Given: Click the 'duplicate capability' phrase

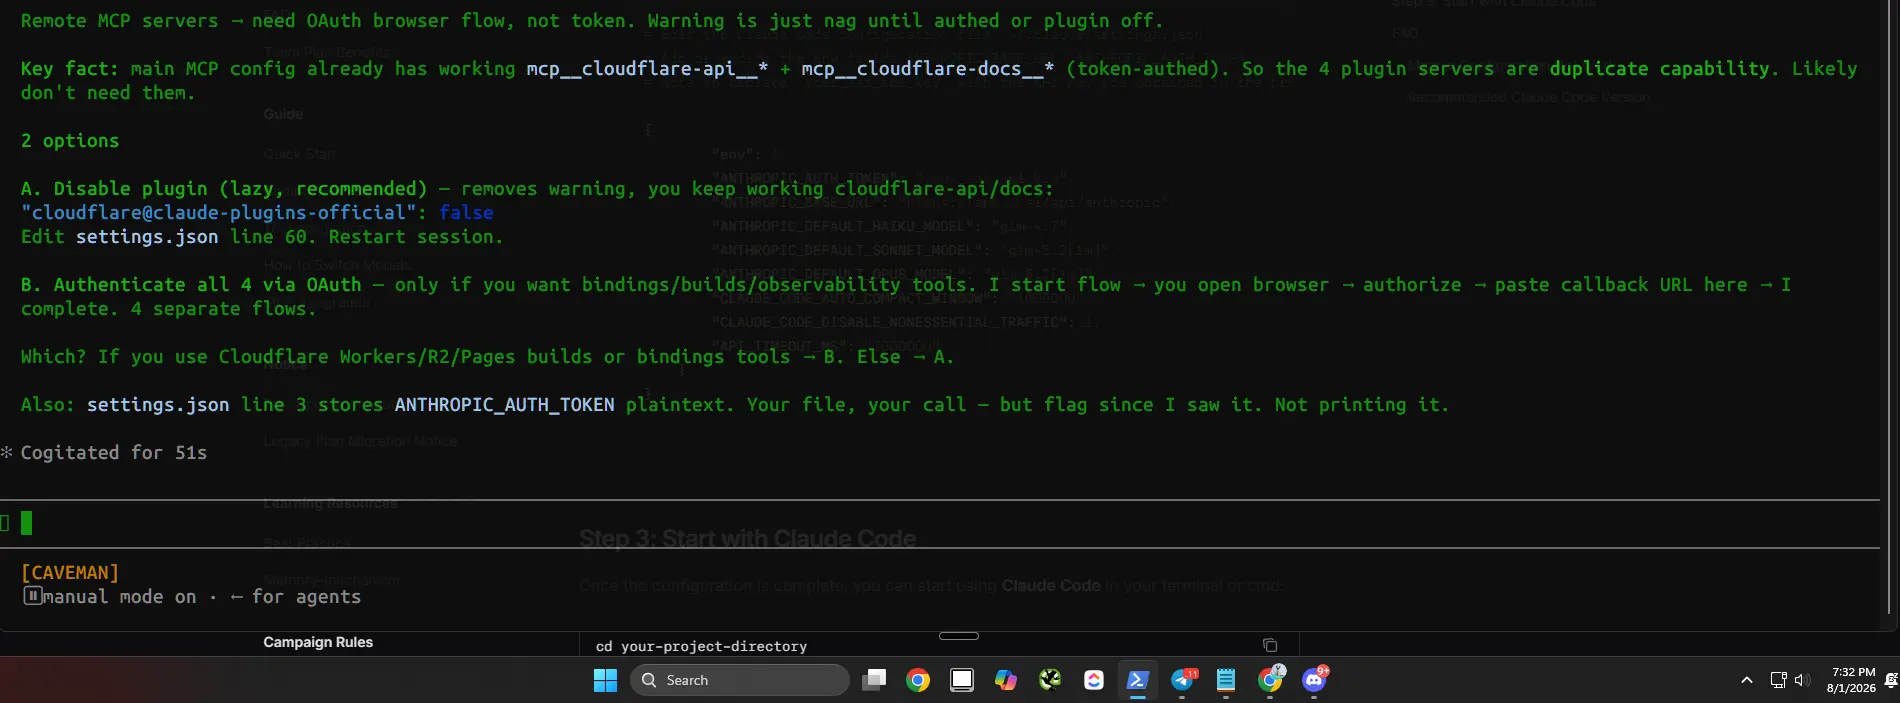Looking at the screenshot, I should pyautogui.click(x=1660, y=69).
